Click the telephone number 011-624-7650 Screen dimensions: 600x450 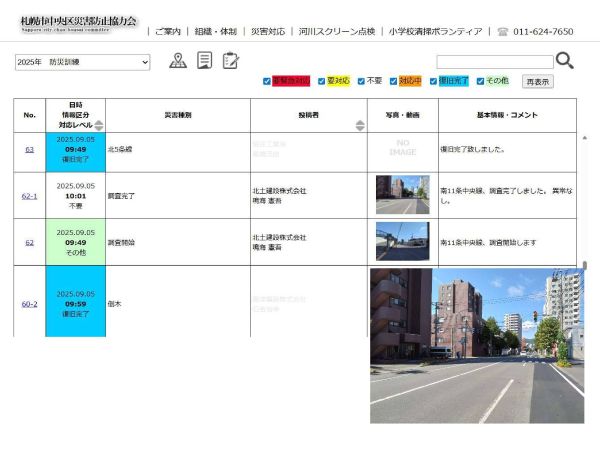[x=543, y=32]
